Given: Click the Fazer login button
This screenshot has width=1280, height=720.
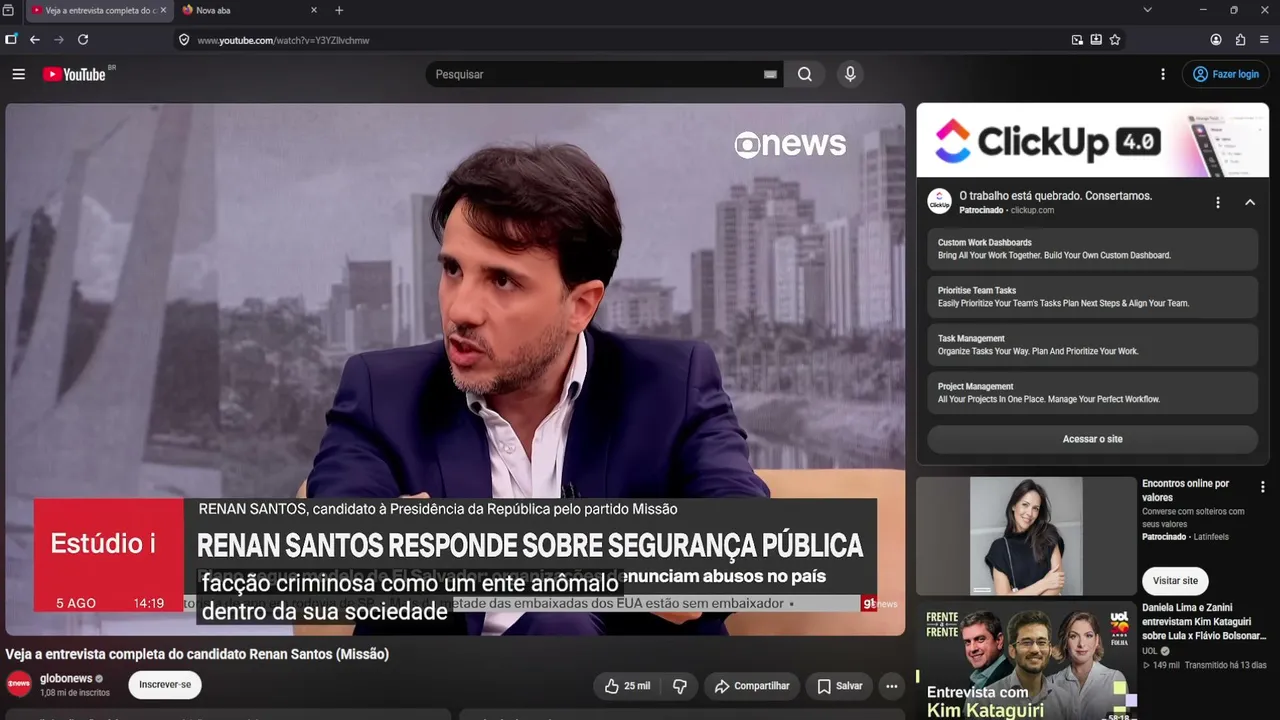Looking at the screenshot, I should pos(1226,74).
